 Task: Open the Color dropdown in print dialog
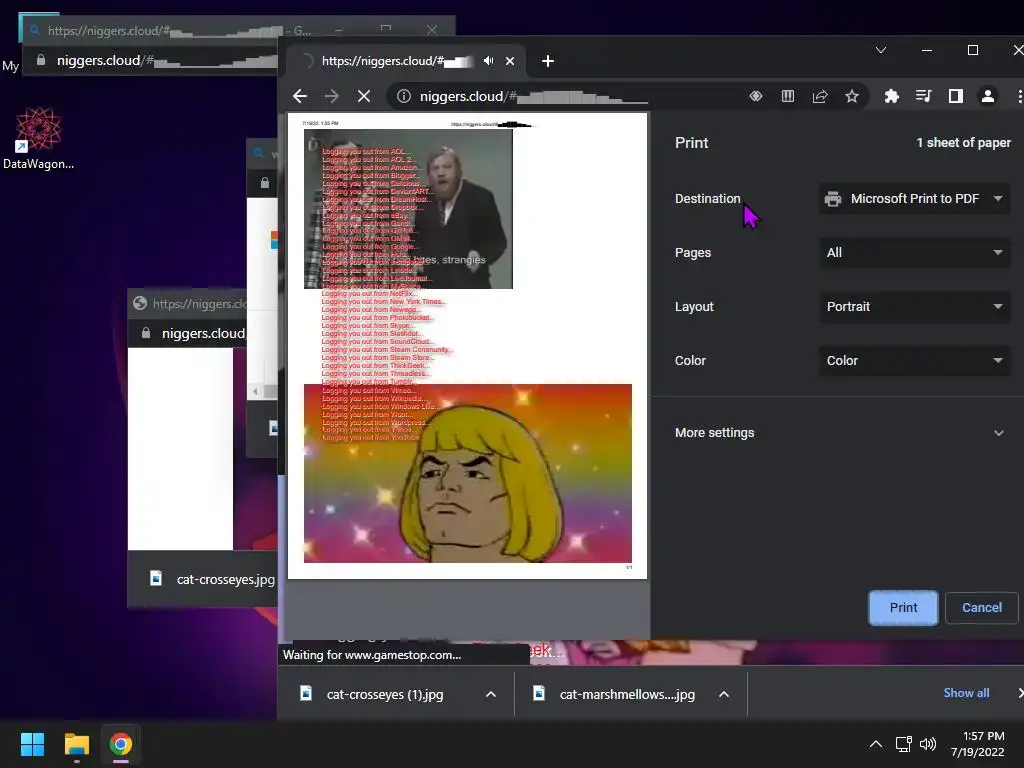(x=914, y=360)
